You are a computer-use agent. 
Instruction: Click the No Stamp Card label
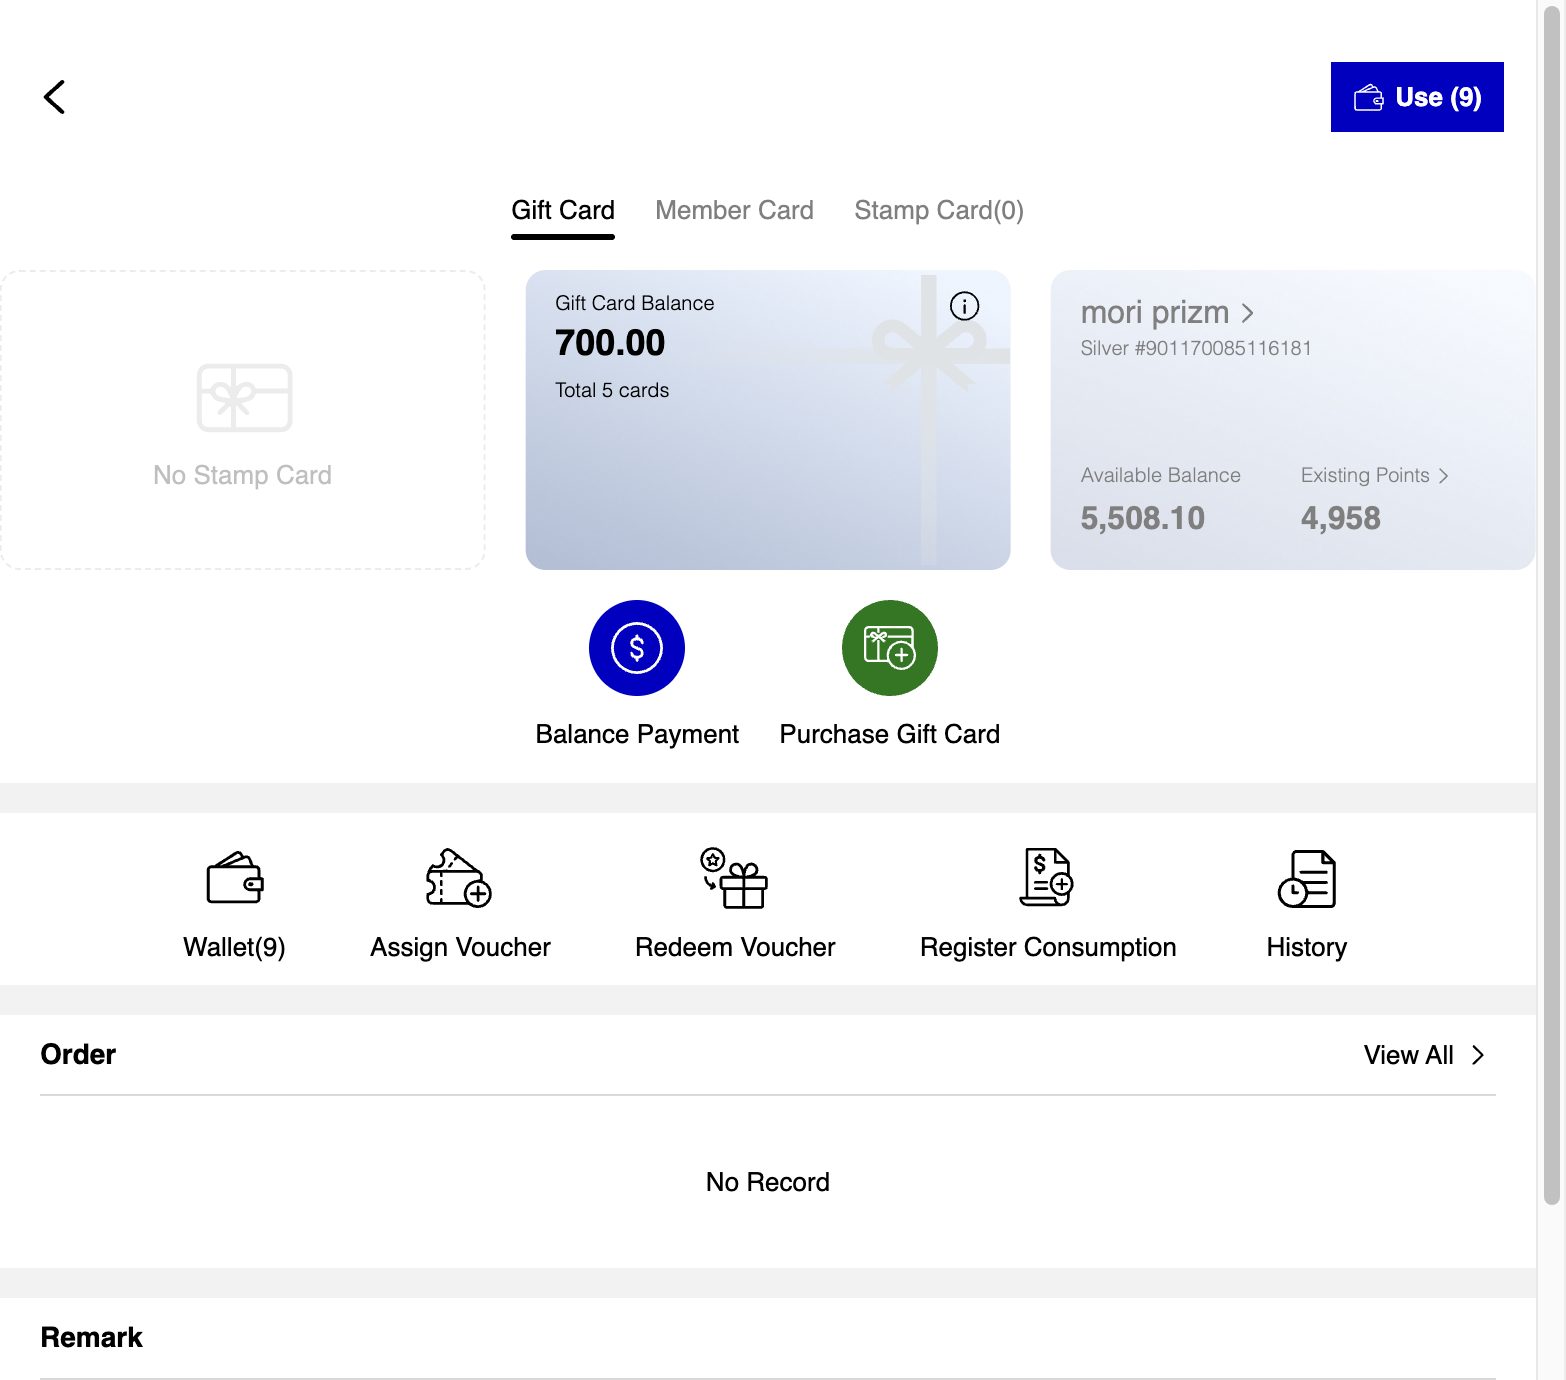242,475
